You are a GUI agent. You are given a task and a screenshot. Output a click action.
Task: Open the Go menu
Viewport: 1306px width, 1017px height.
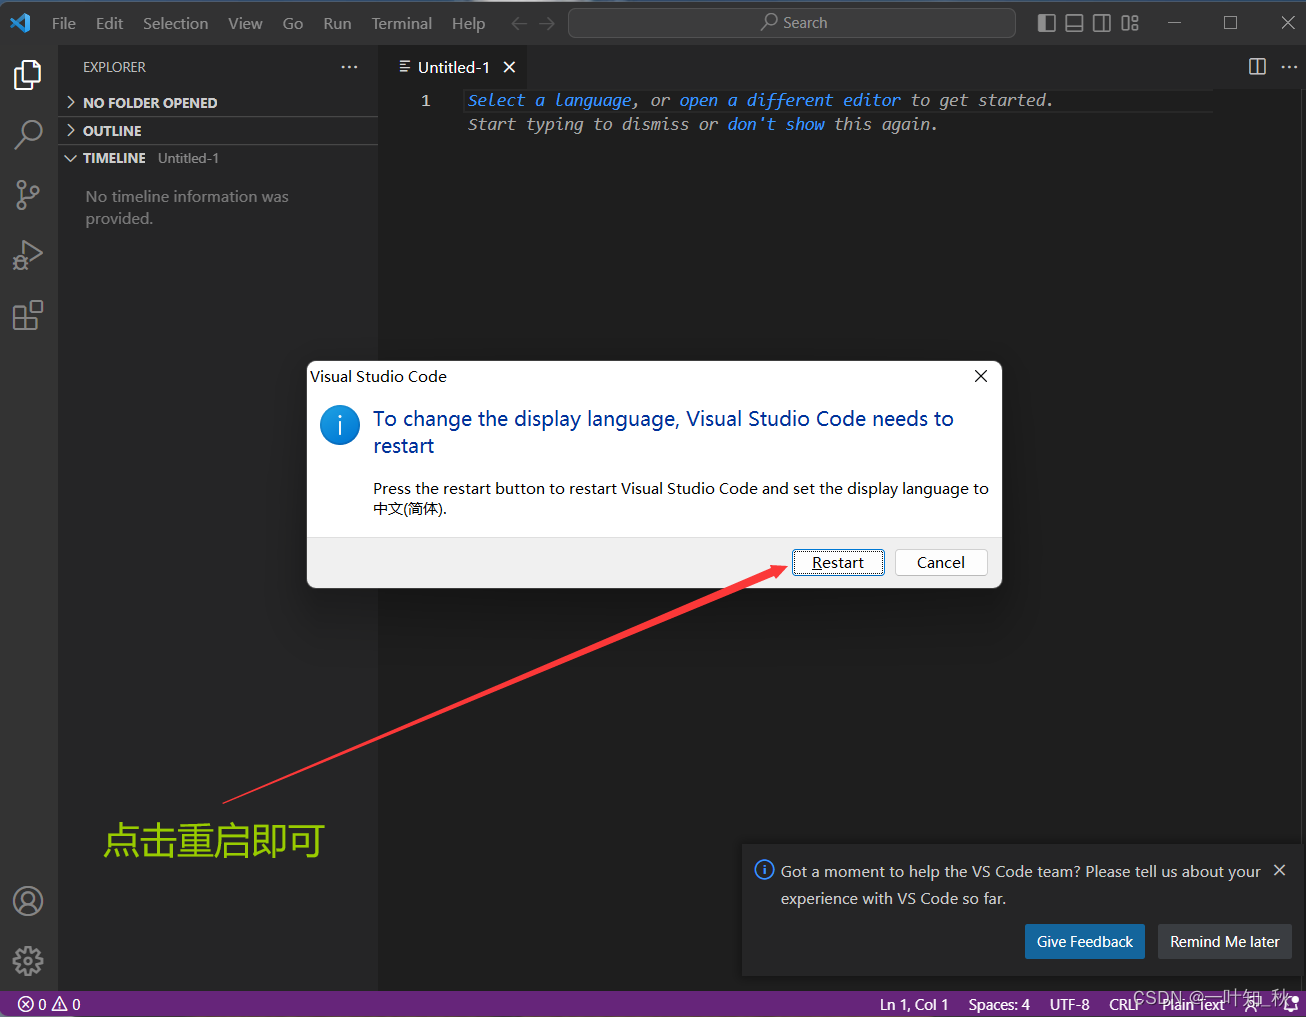click(293, 23)
